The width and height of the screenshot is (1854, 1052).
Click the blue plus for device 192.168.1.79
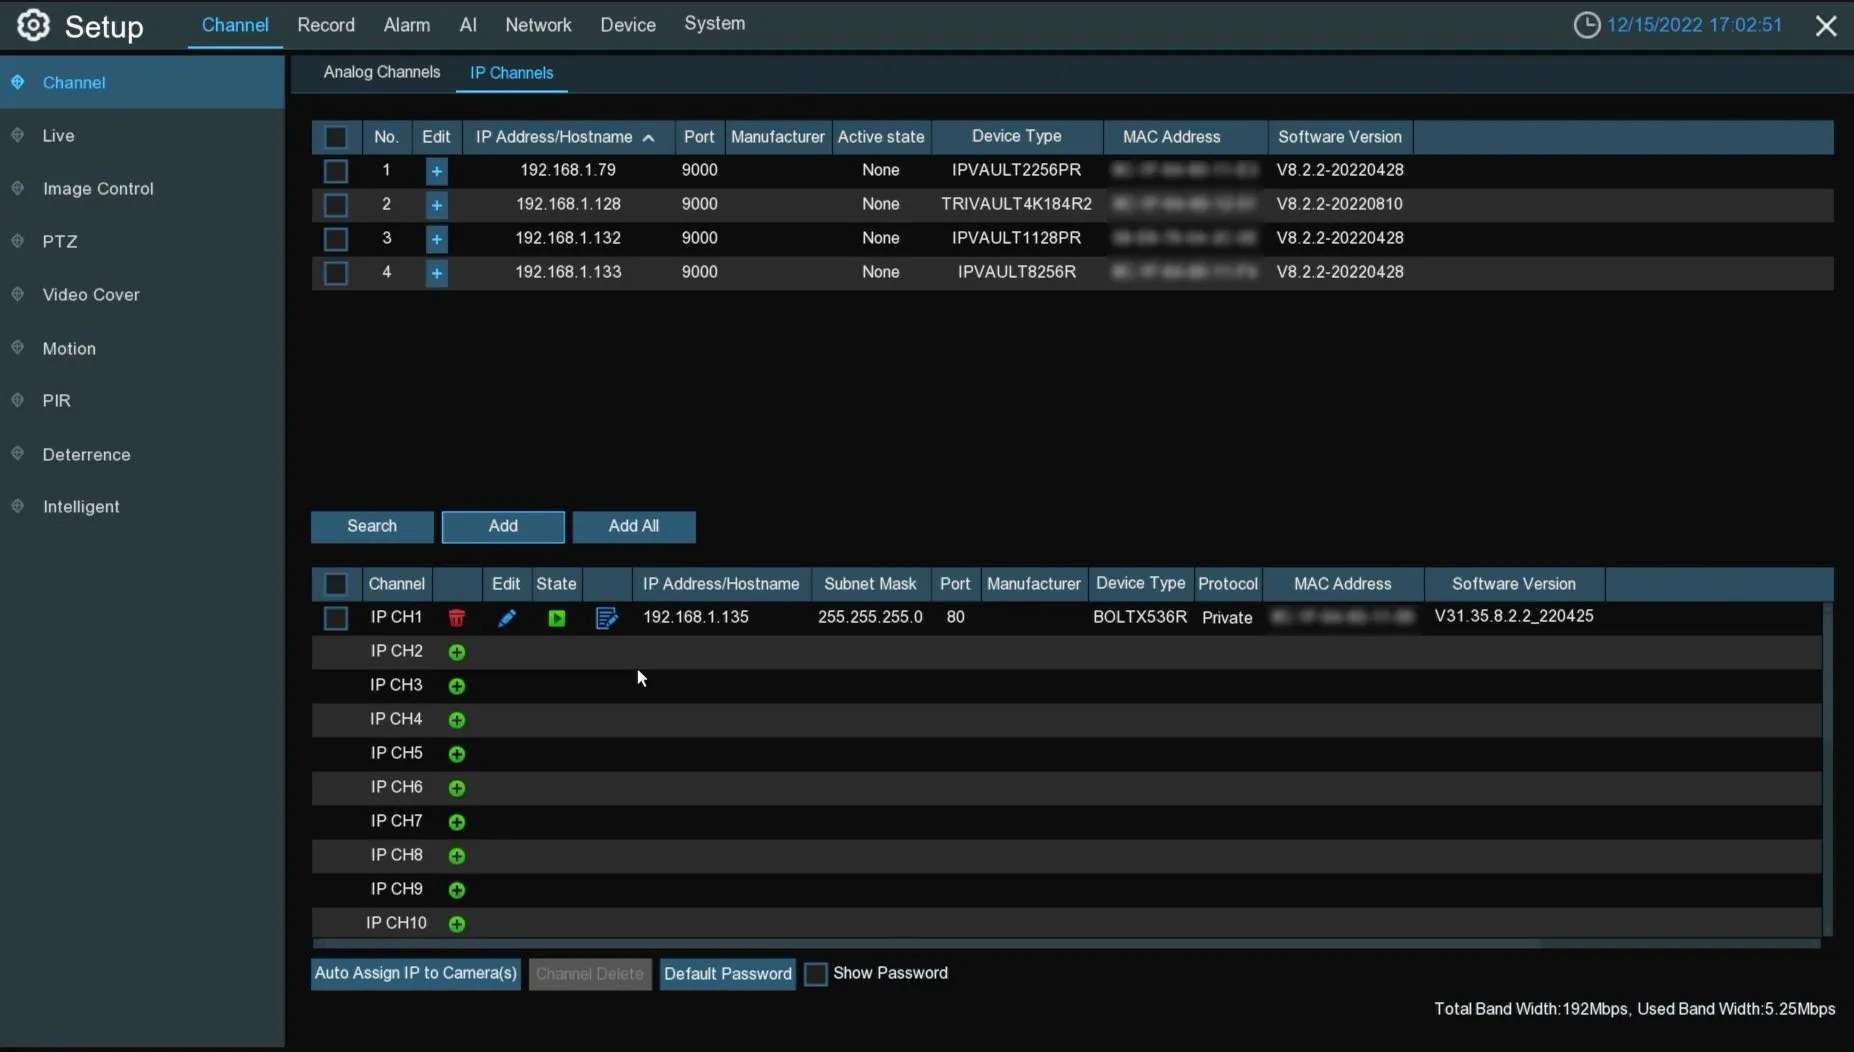point(437,171)
